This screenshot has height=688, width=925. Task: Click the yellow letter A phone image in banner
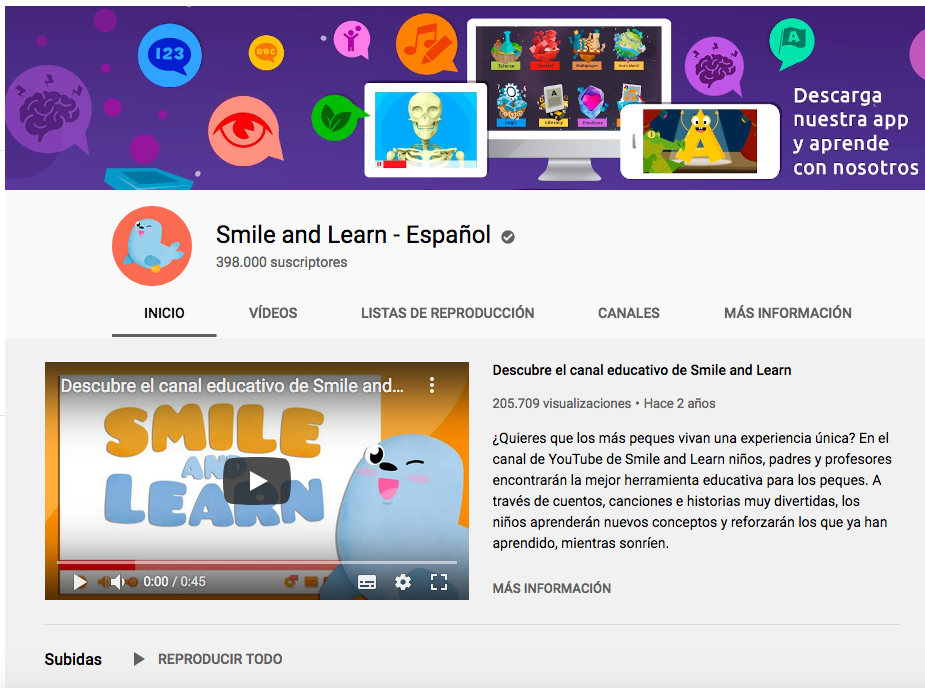(x=700, y=141)
